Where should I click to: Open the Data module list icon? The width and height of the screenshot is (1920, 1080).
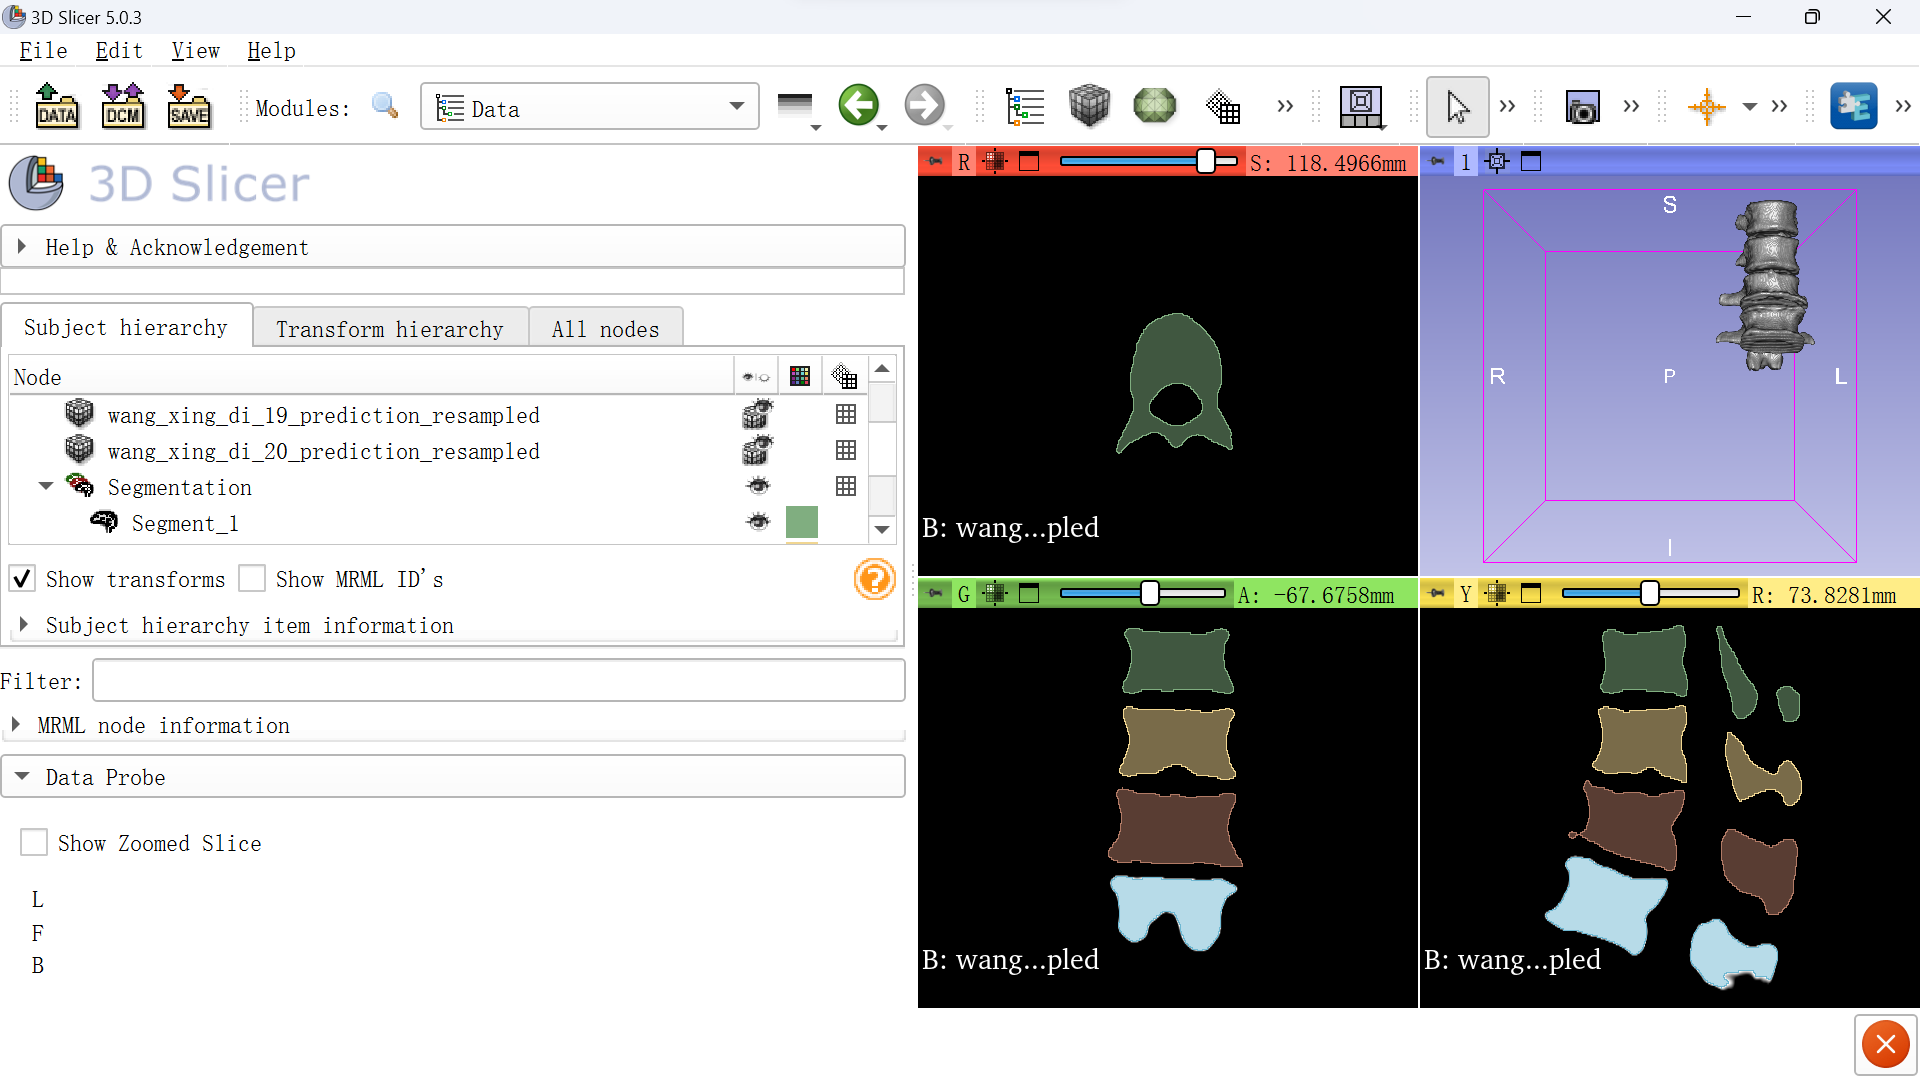[x=1025, y=106]
